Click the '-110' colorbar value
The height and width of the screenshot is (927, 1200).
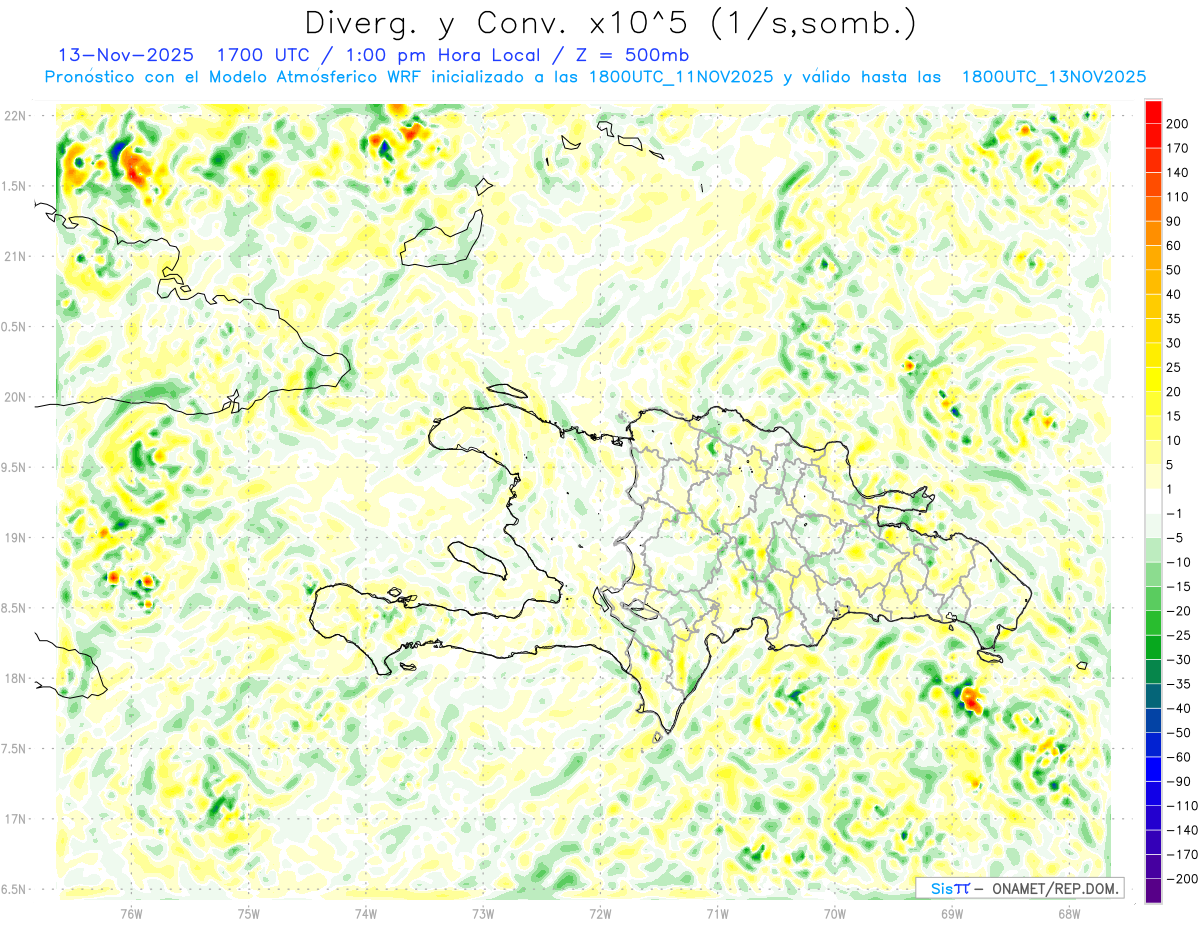1181,806
